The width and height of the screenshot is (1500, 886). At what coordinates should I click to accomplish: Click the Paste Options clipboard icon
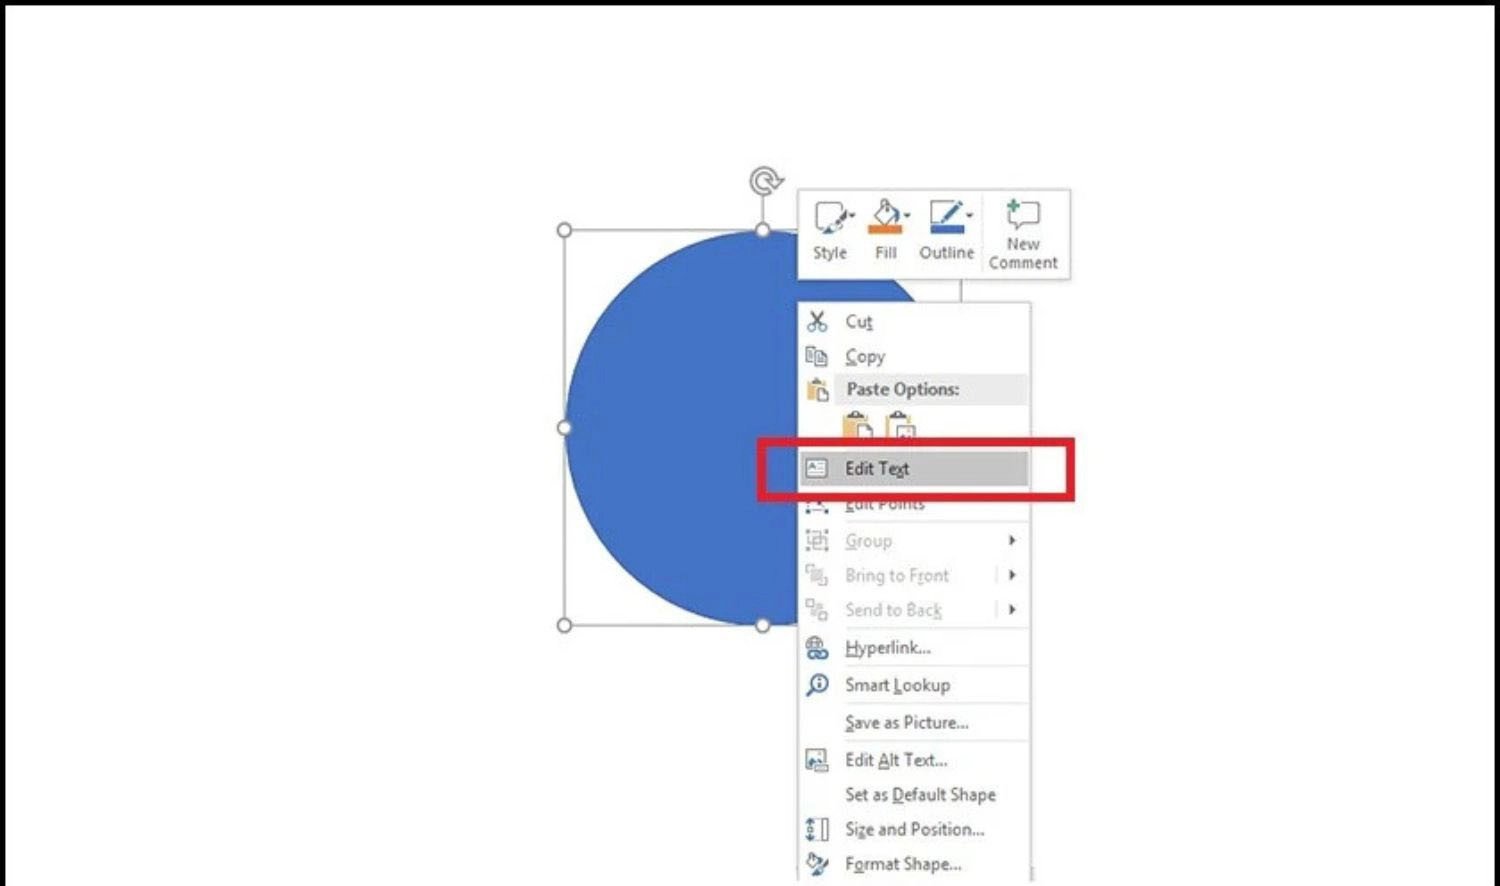(x=817, y=390)
